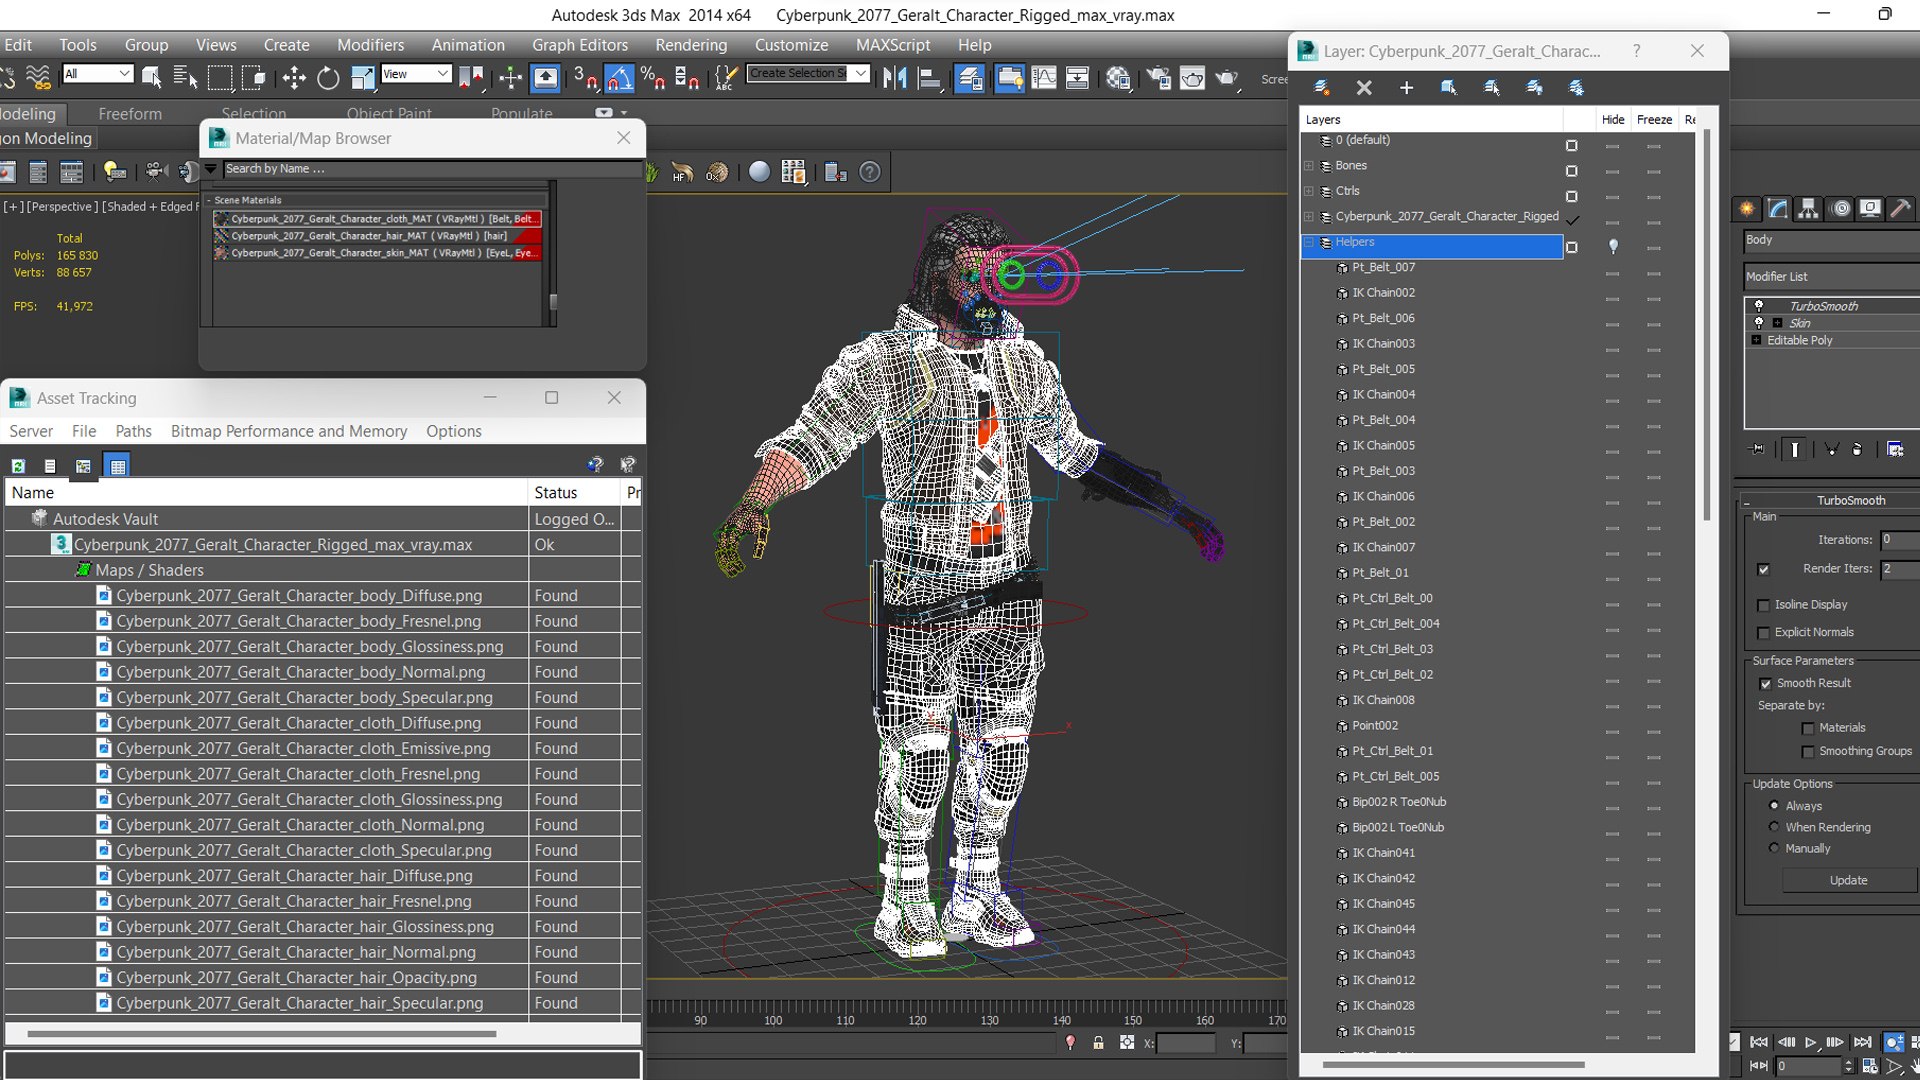The height and width of the screenshot is (1080, 1920).
Task: Open Render Setup teapot icon
Action: coord(1159,77)
